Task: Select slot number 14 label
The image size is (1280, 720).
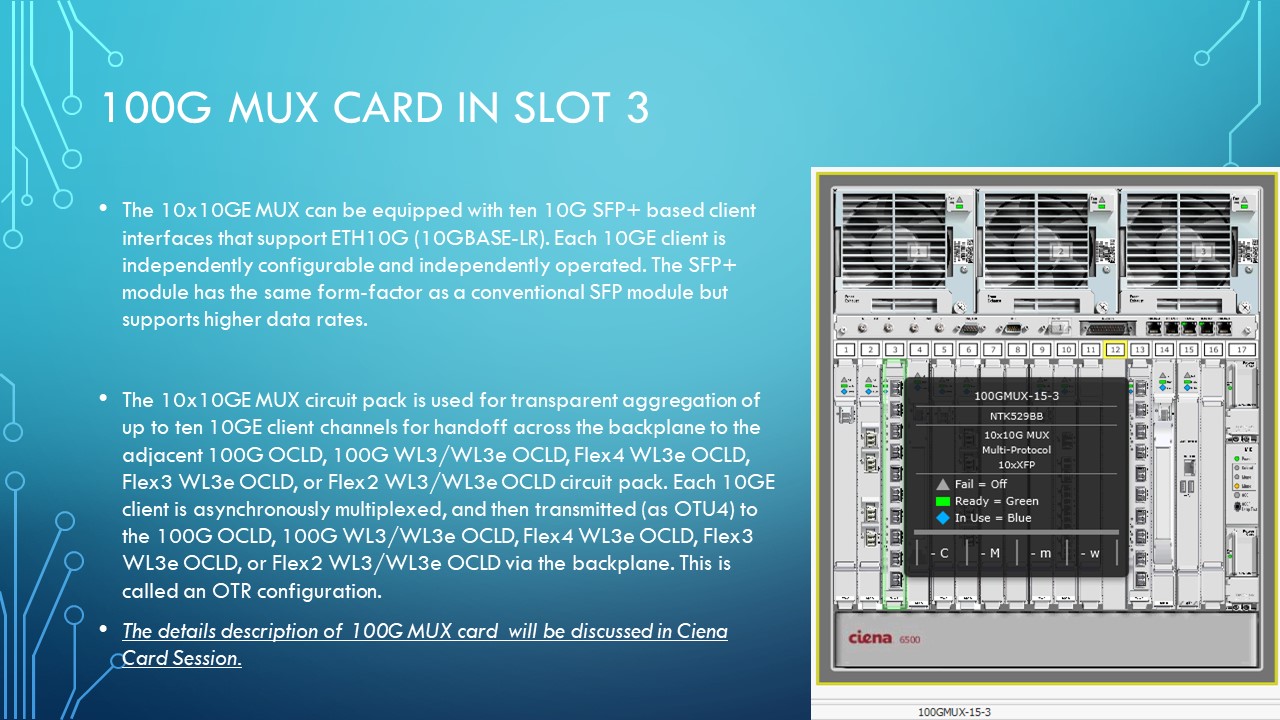Action: tap(1164, 349)
